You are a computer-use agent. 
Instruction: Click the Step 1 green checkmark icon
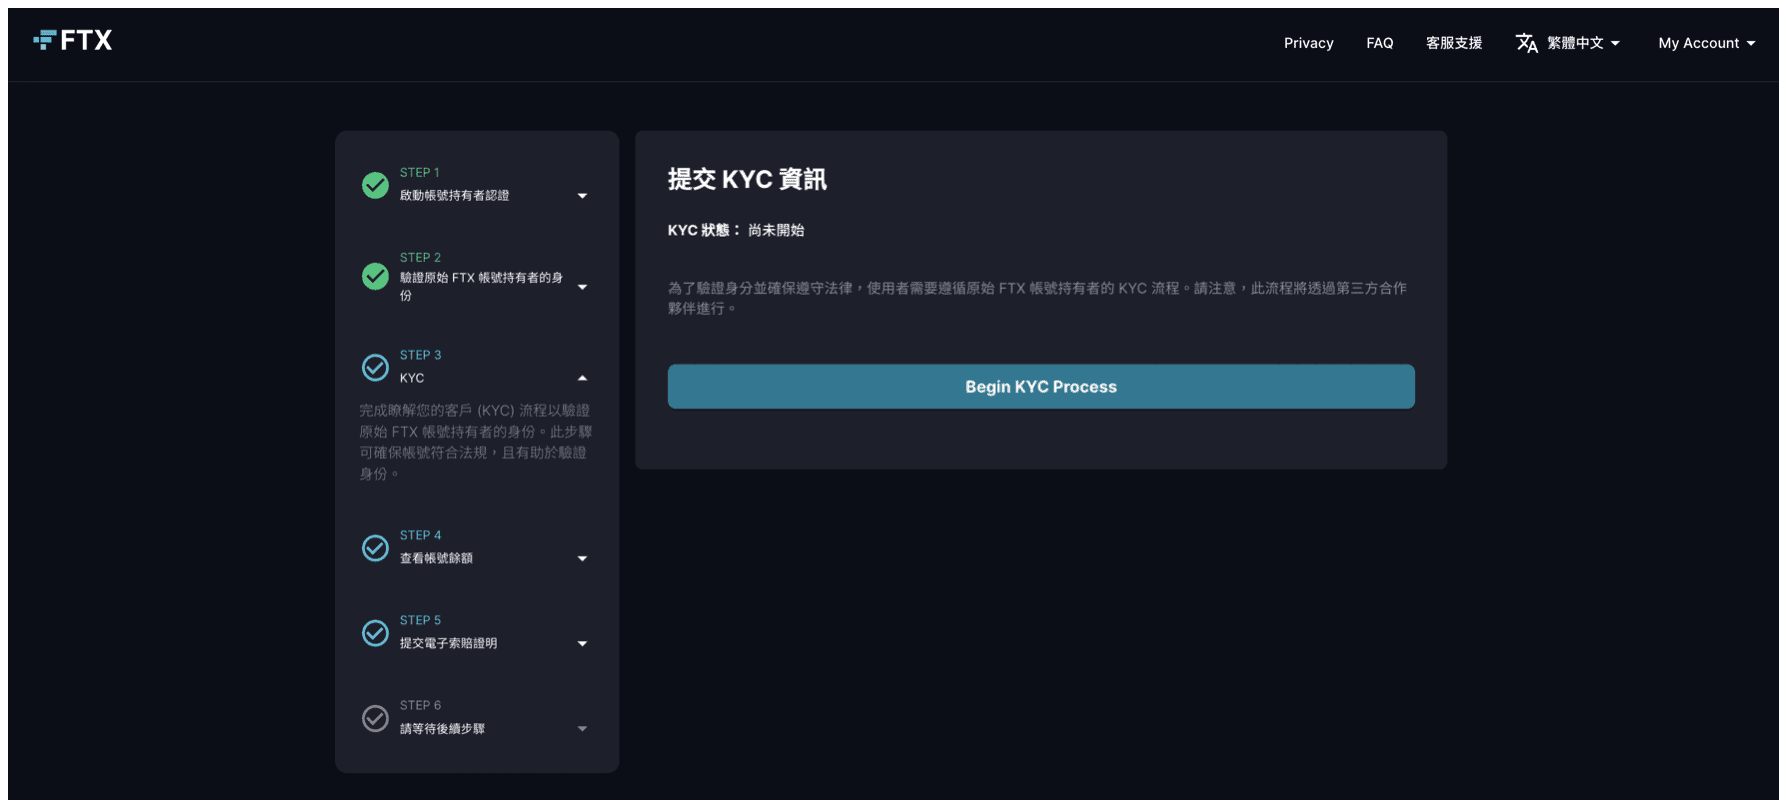(375, 185)
